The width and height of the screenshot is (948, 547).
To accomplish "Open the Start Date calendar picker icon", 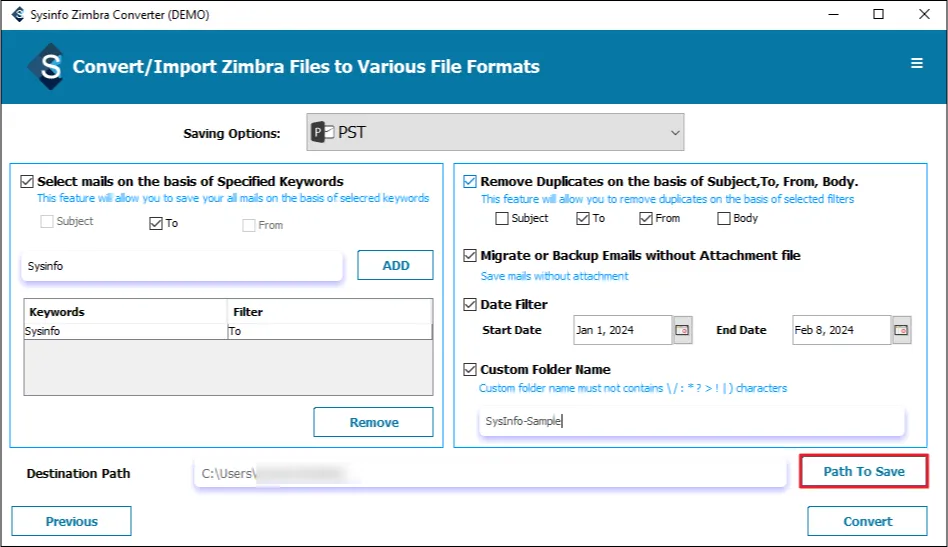I will coord(683,330).
